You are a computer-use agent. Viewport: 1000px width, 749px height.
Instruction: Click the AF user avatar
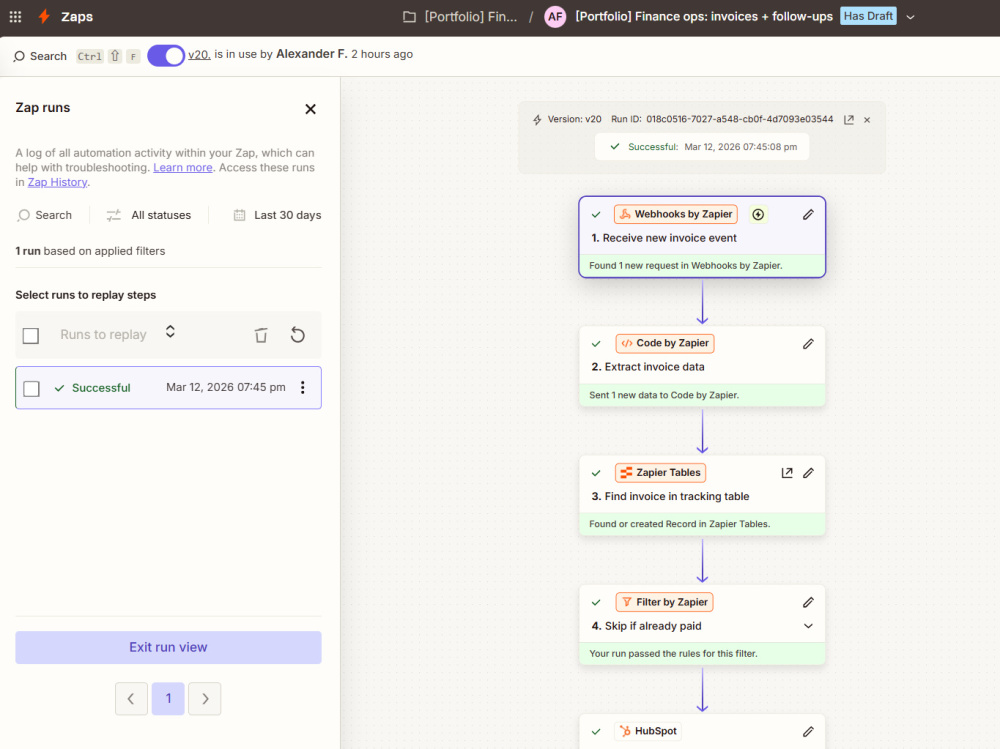click(555, 17)
